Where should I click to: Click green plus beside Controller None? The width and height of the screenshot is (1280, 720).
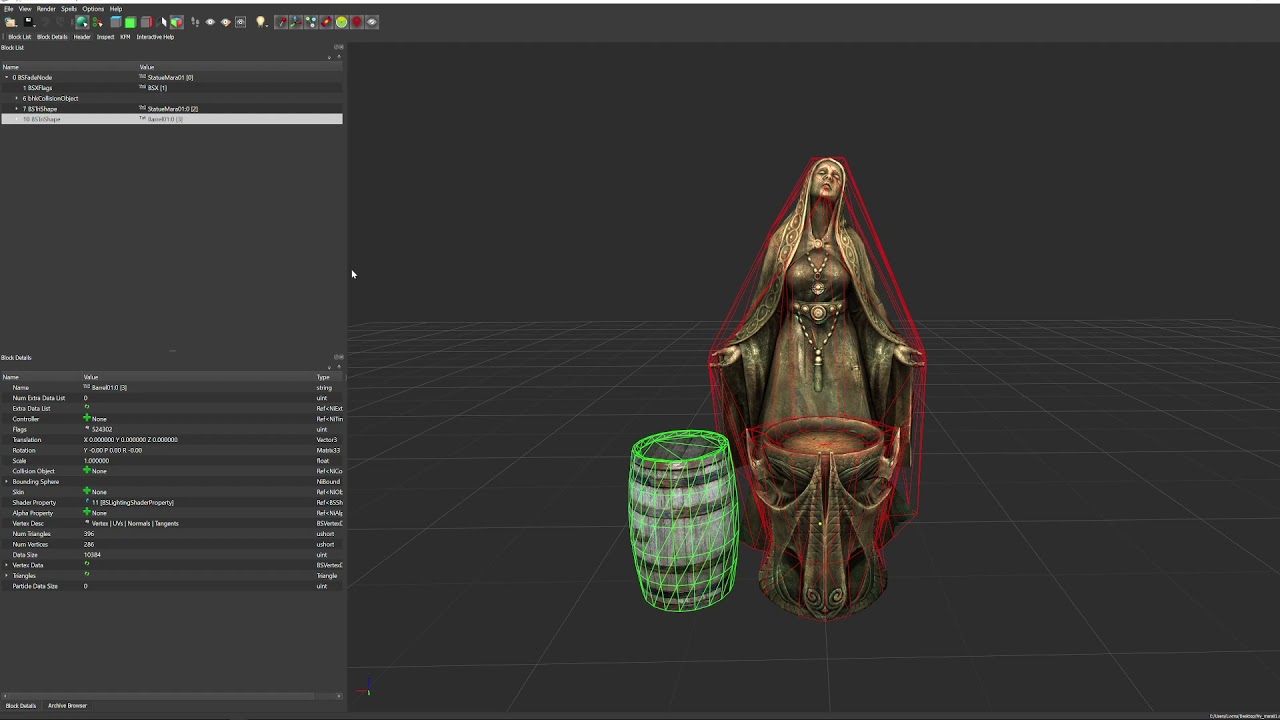[87, 418]
